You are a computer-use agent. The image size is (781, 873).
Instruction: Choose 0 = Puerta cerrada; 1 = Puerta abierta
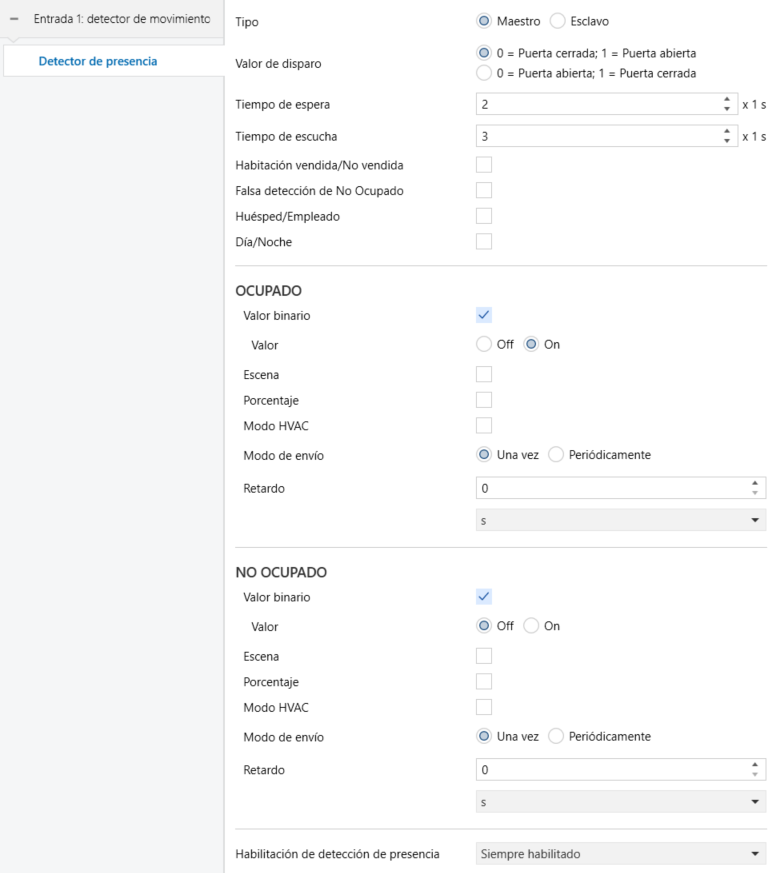click(x=484, y=53)
